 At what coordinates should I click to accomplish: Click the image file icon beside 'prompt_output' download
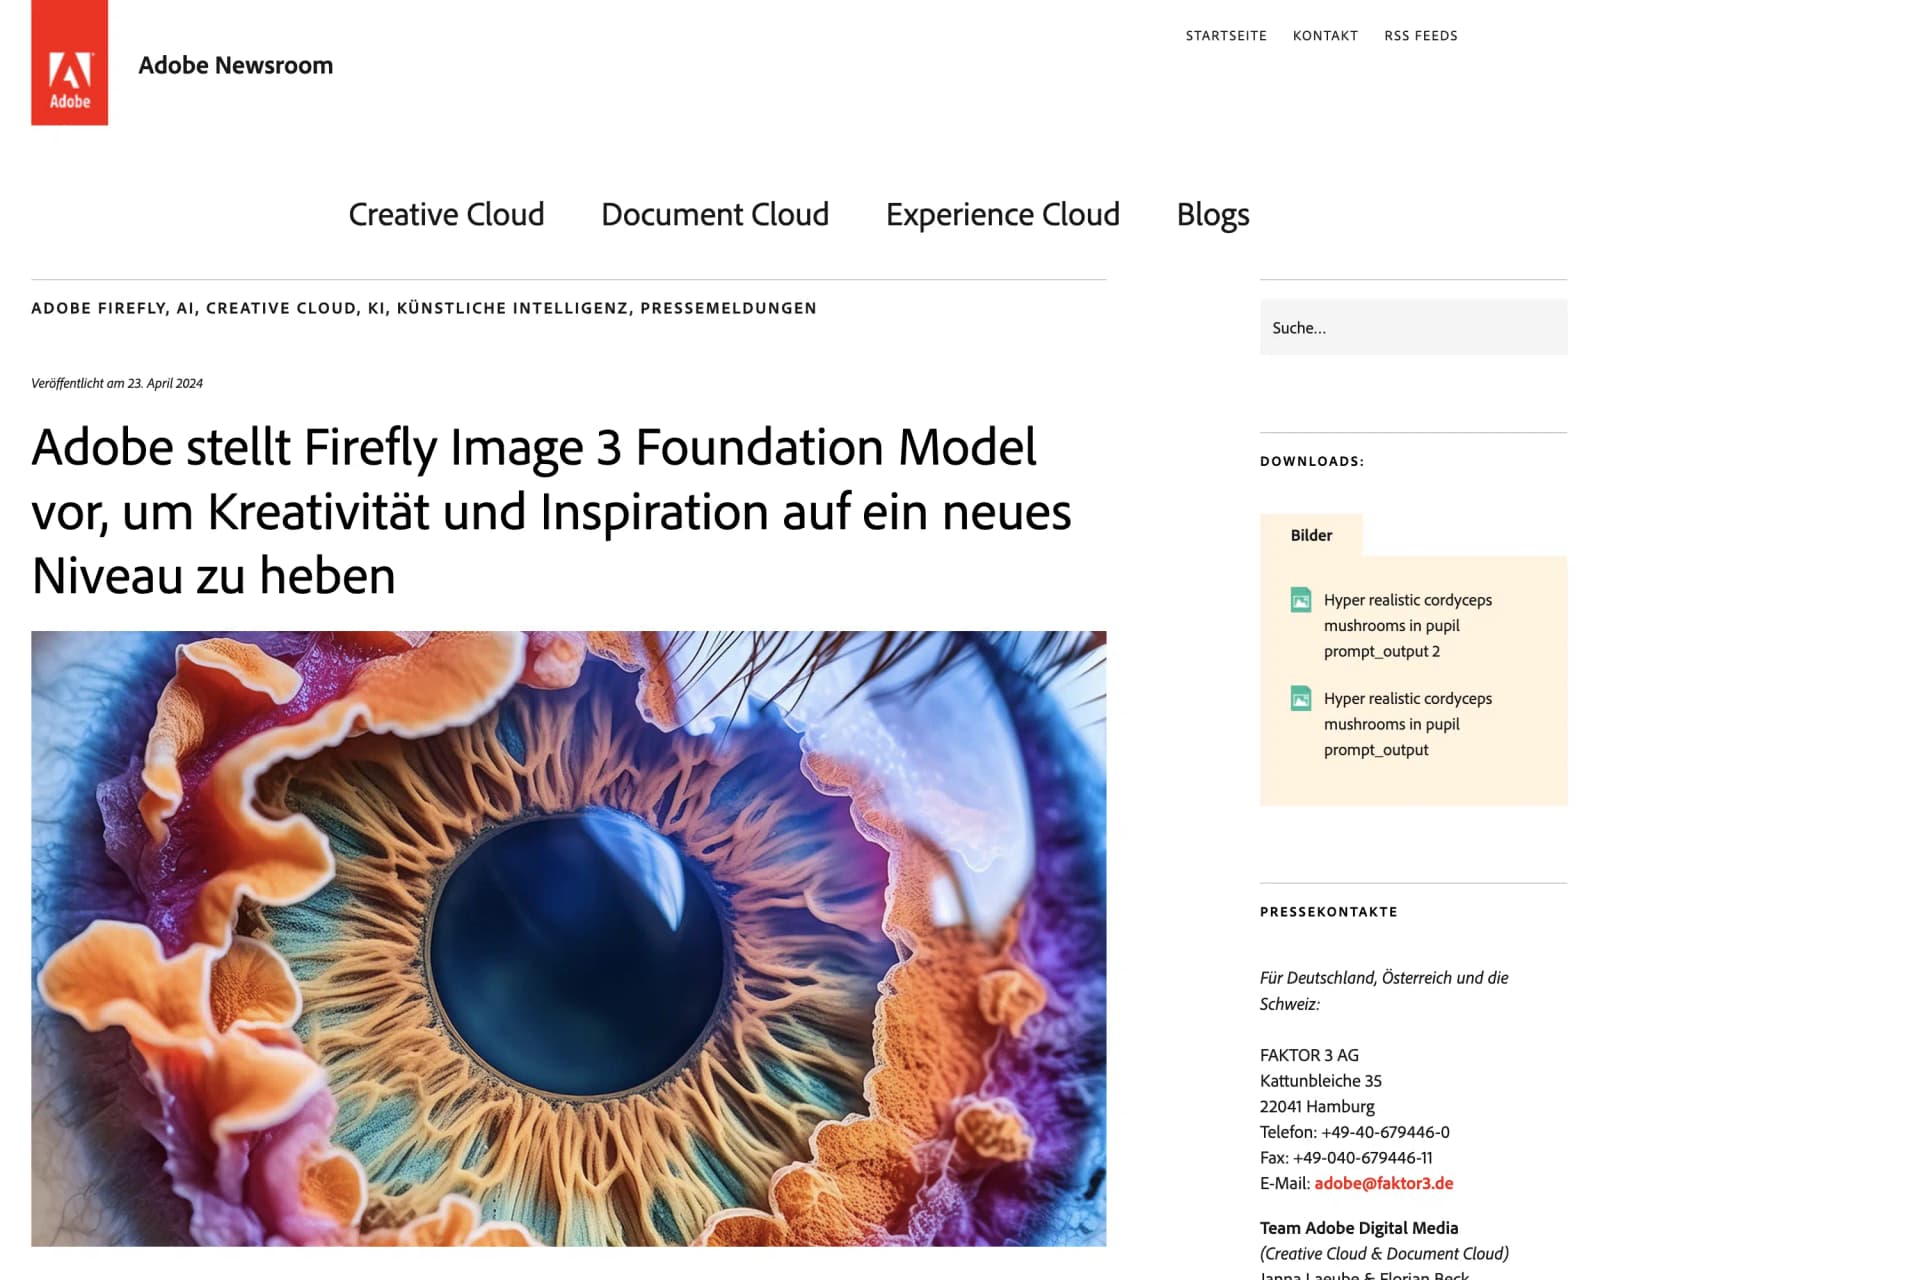1301,699
